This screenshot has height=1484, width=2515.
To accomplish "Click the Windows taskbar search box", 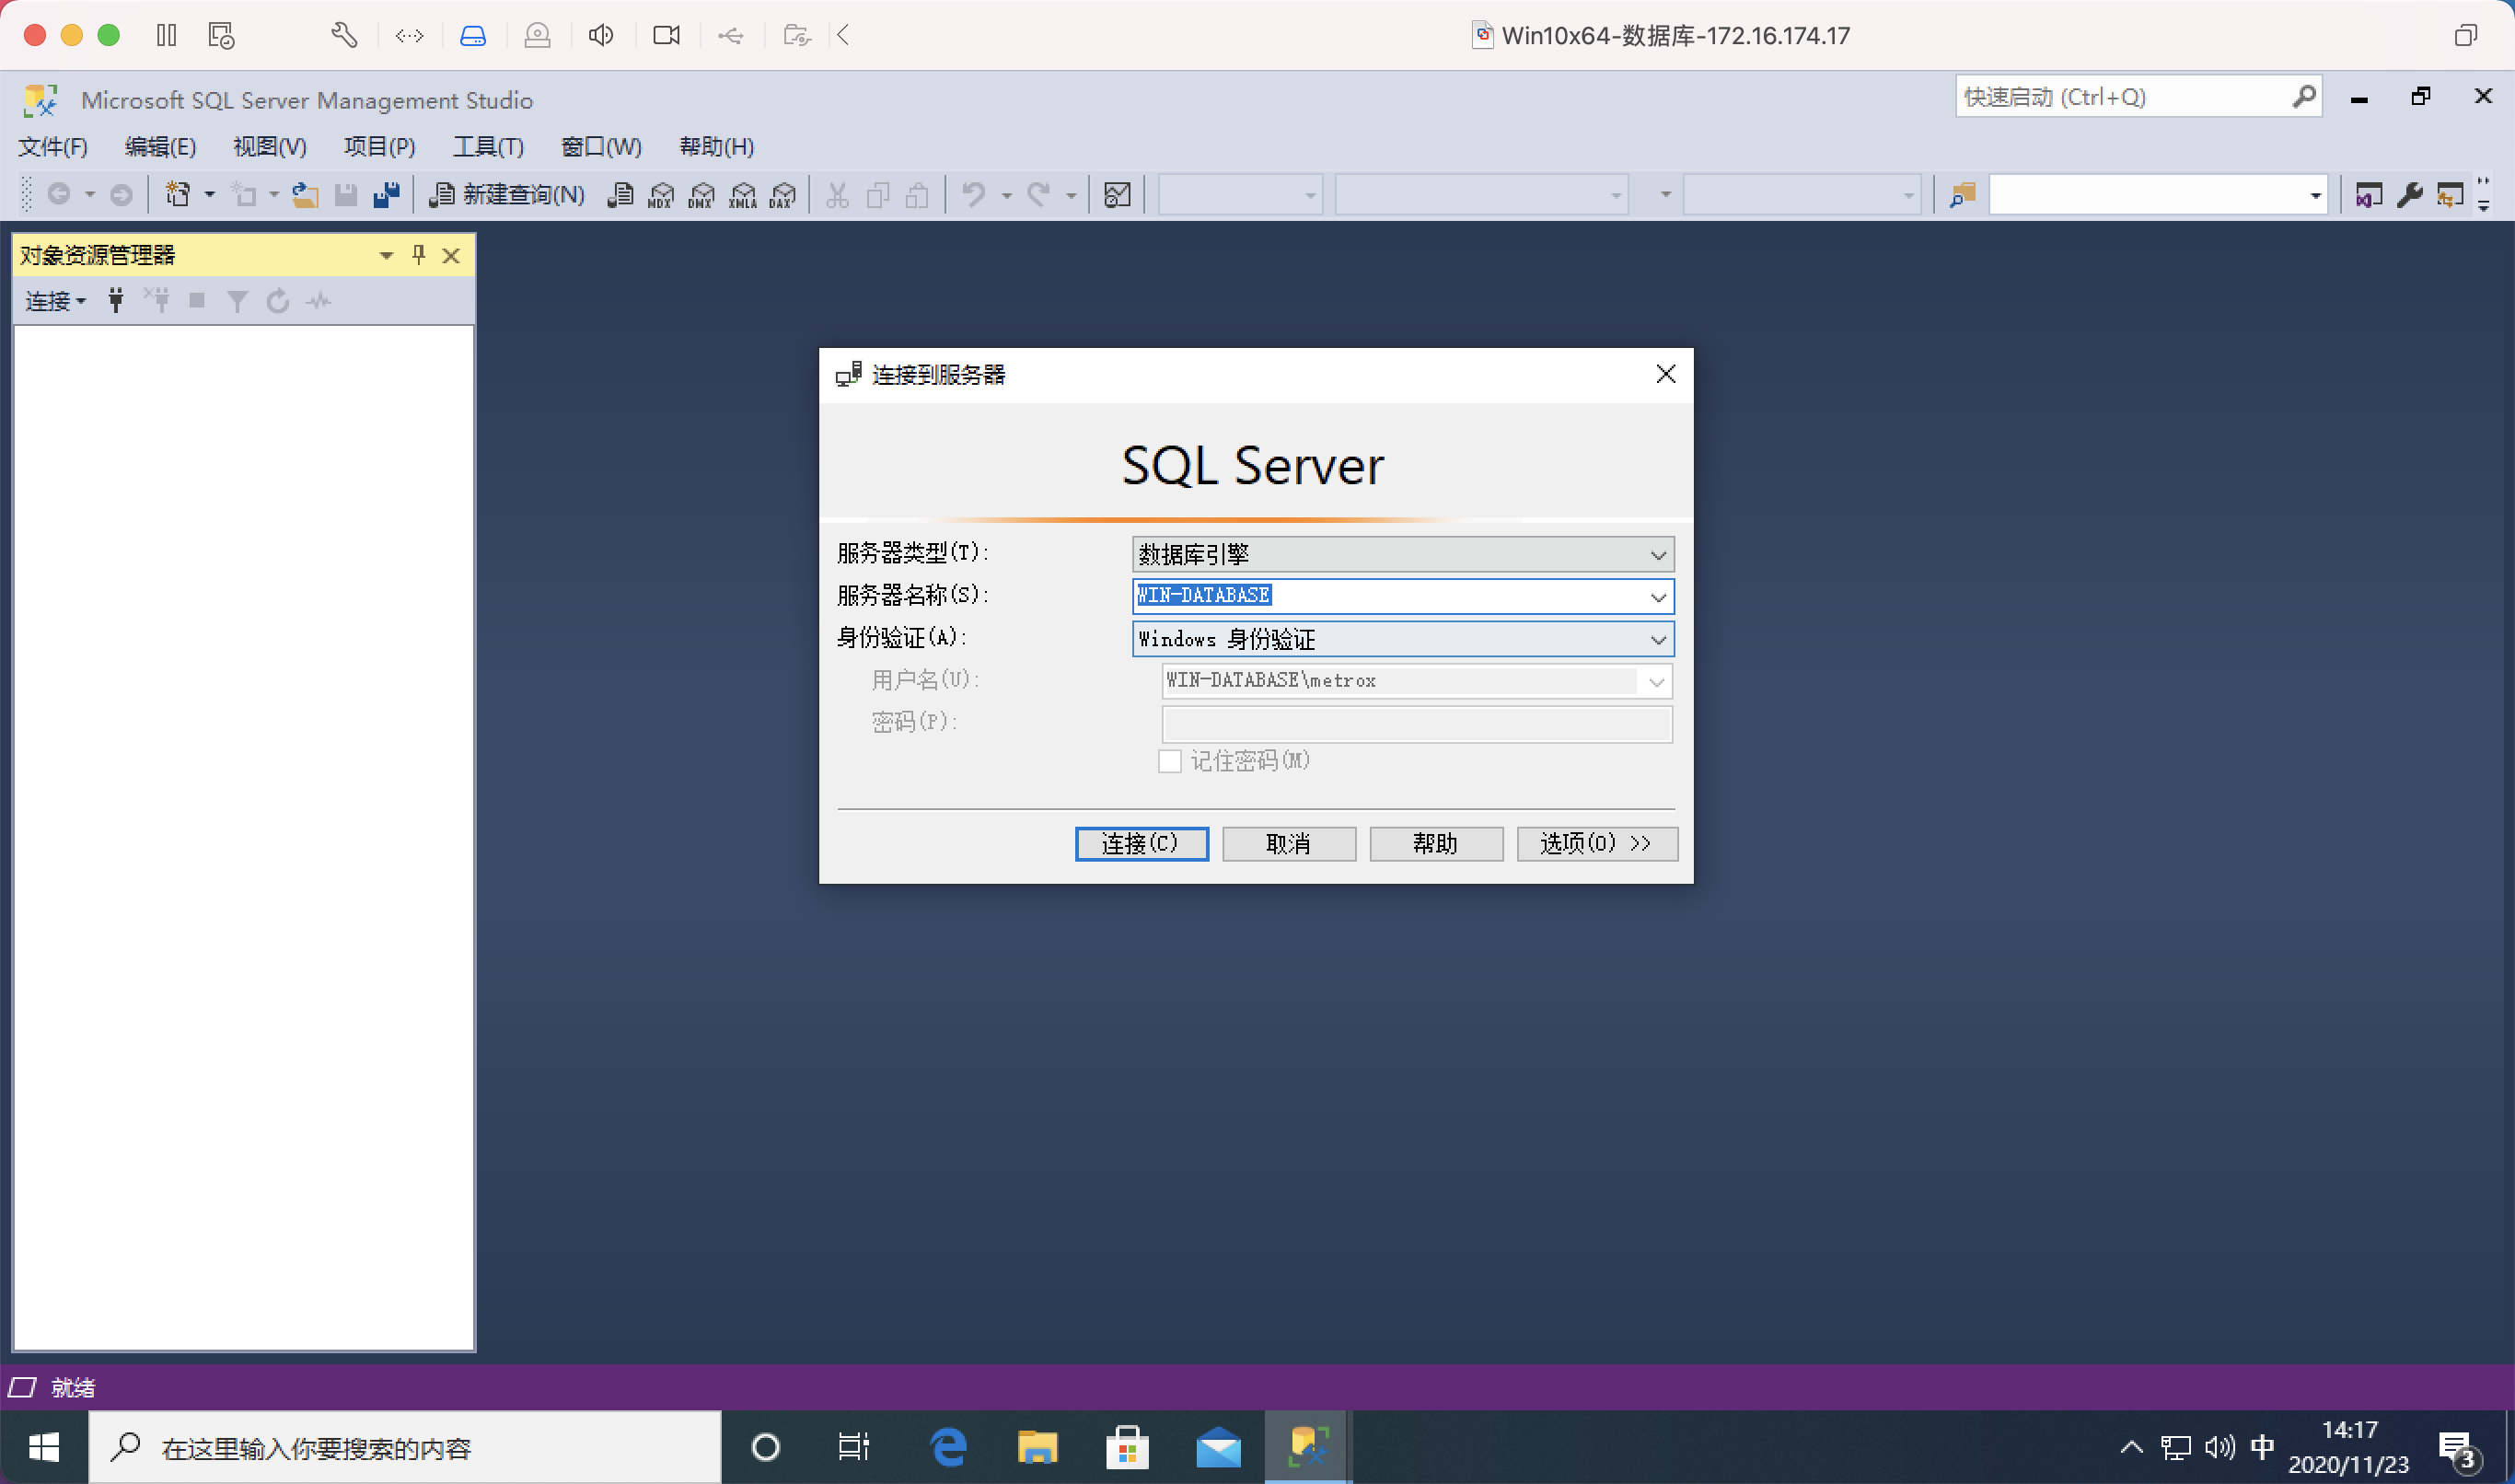I will point(405,1447).
